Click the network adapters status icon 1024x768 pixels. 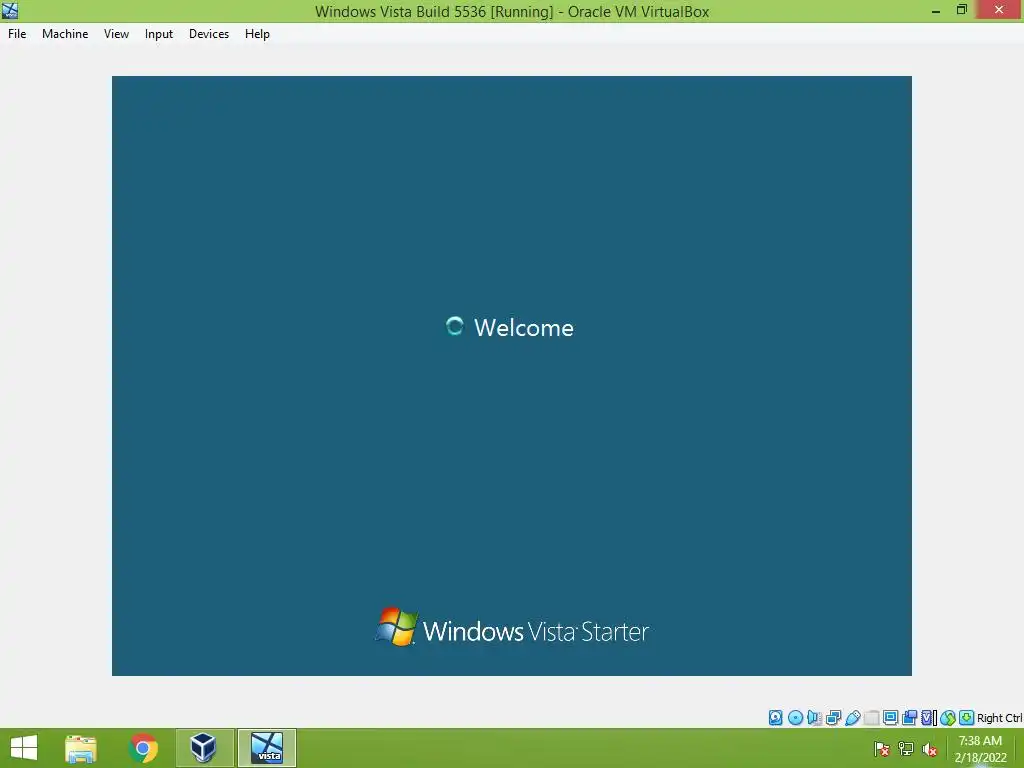pyautogui.click(x=833, y=718)
